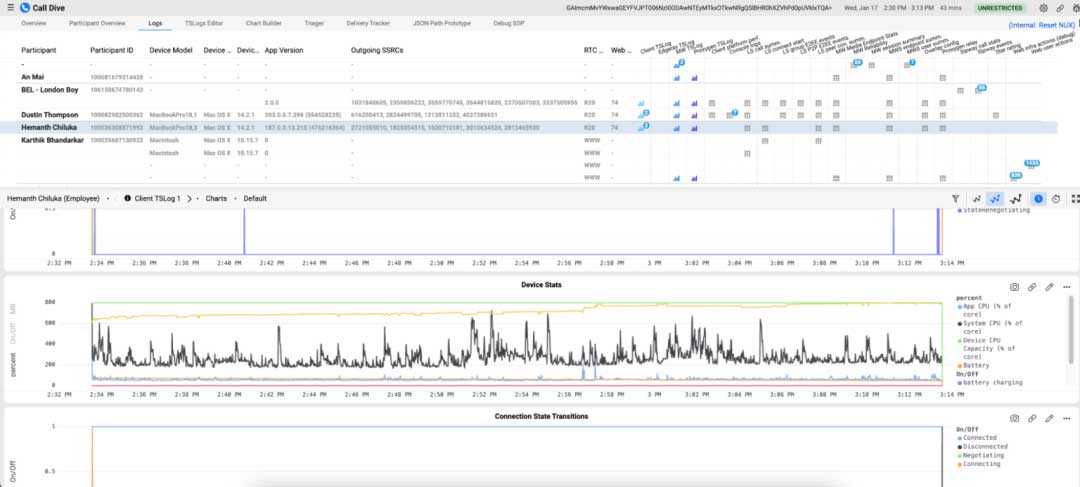Copy link to the Device Stats chart
The width and height of the screenshot is (1080, 487).
[x=1032, y=287]
